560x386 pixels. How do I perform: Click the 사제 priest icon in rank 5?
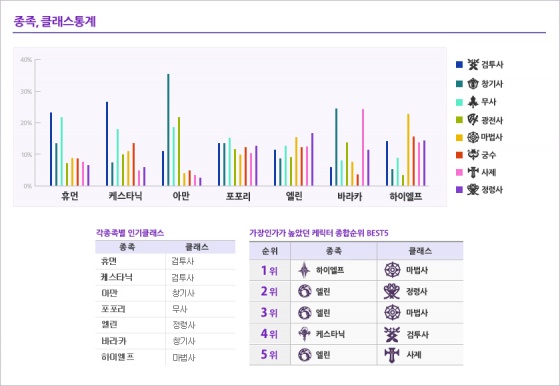(392, 355)
